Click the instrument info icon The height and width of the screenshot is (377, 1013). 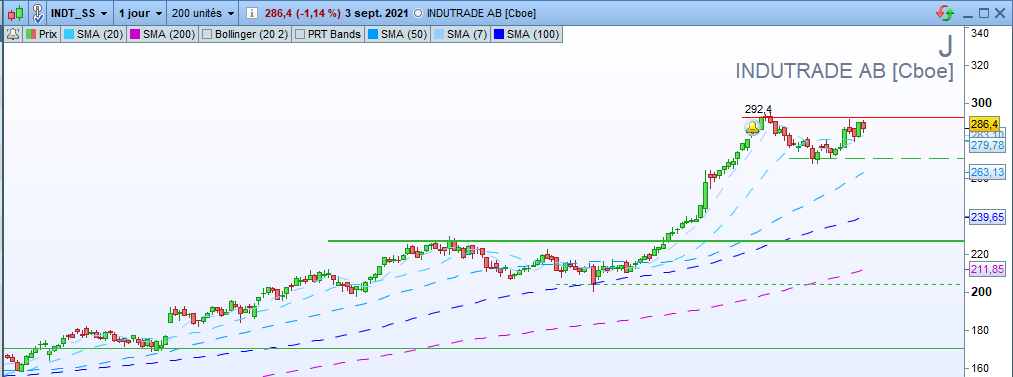(x=252, y=13)
